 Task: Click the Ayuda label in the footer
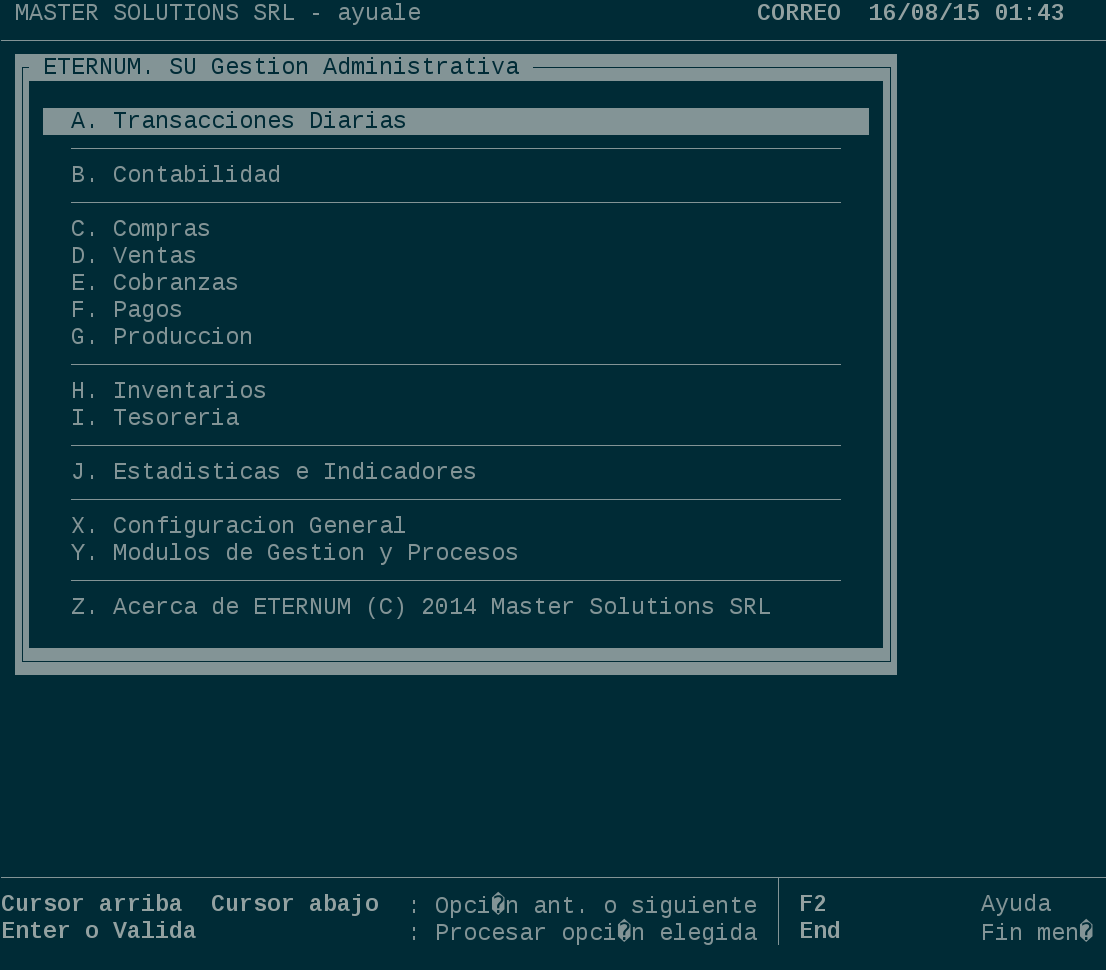tap(1016, 904)
